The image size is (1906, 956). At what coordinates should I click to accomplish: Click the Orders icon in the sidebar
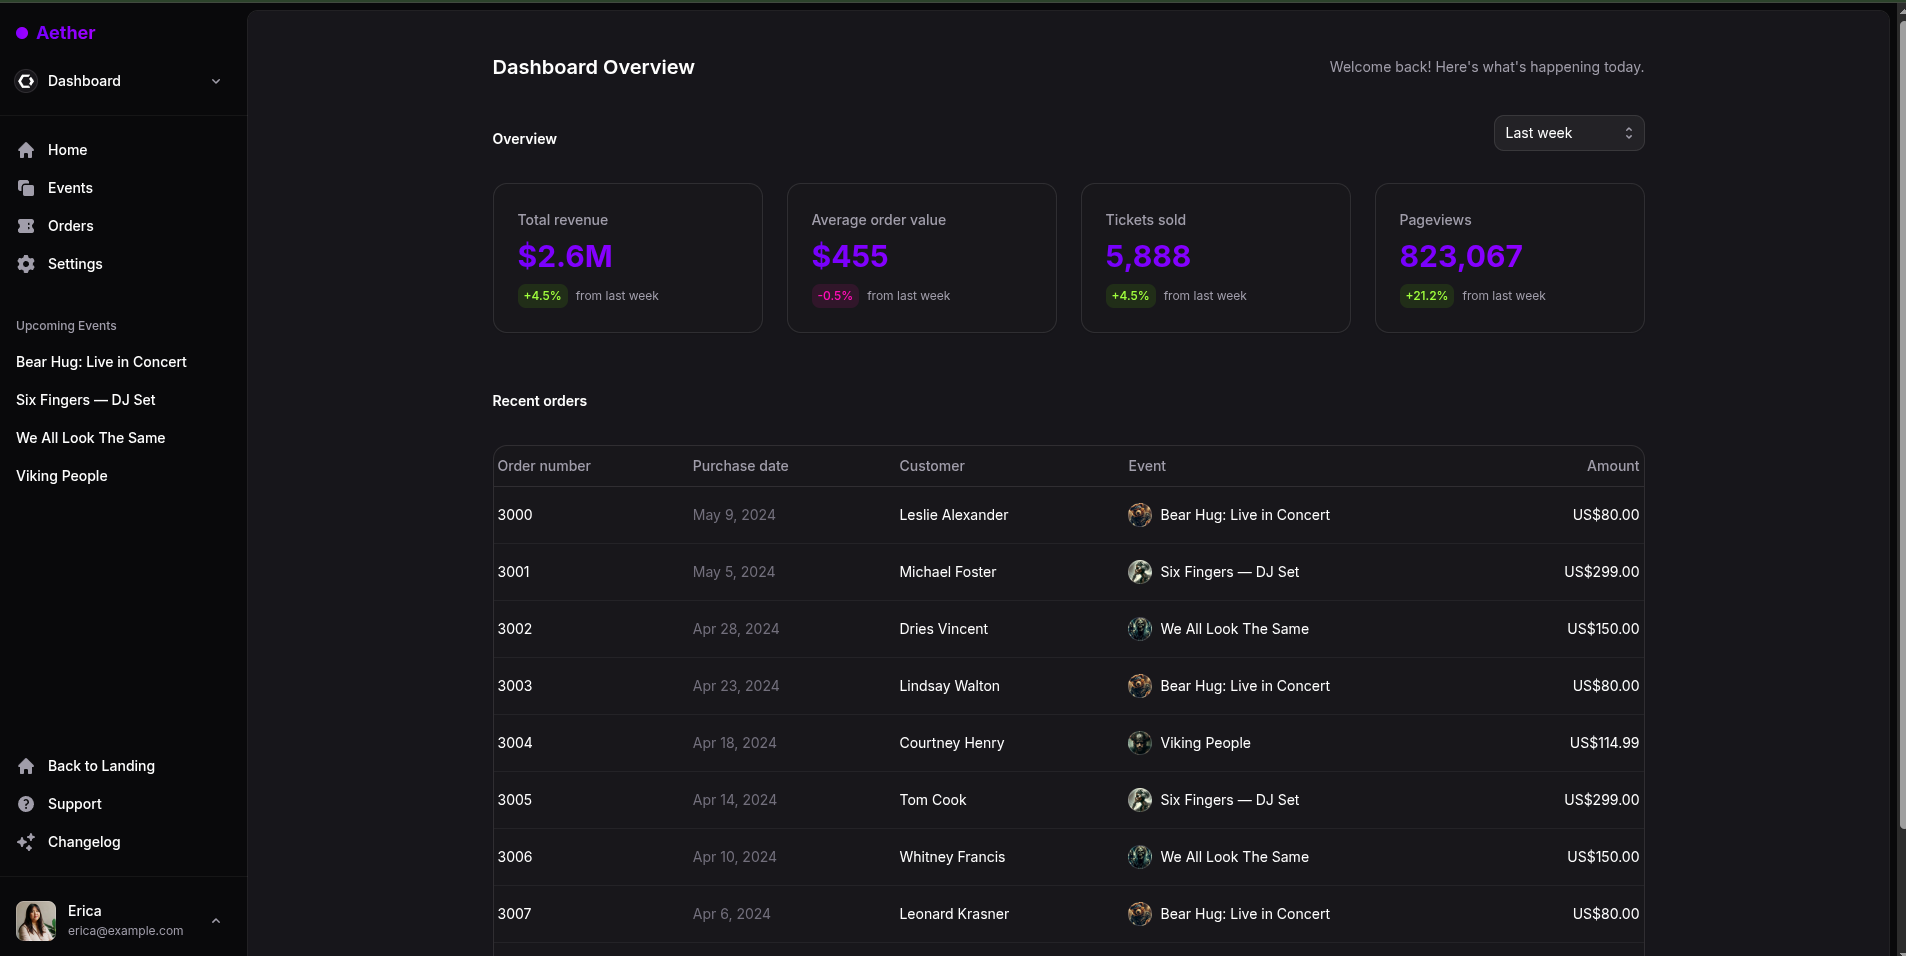tap(26, 226)
